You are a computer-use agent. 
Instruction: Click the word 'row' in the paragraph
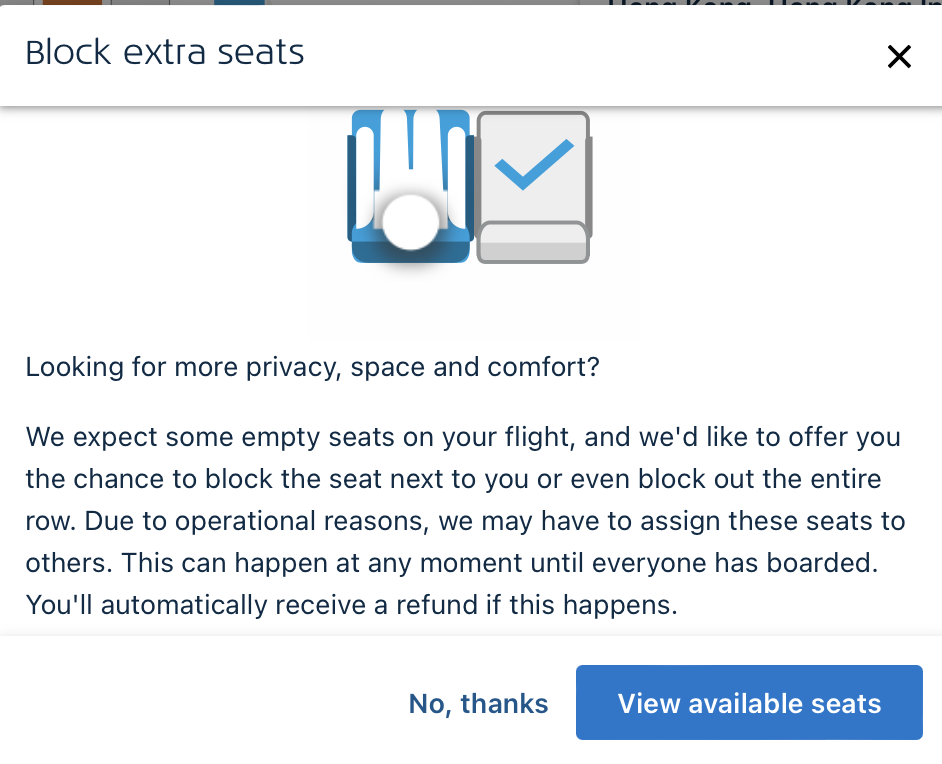click(47, 521)
